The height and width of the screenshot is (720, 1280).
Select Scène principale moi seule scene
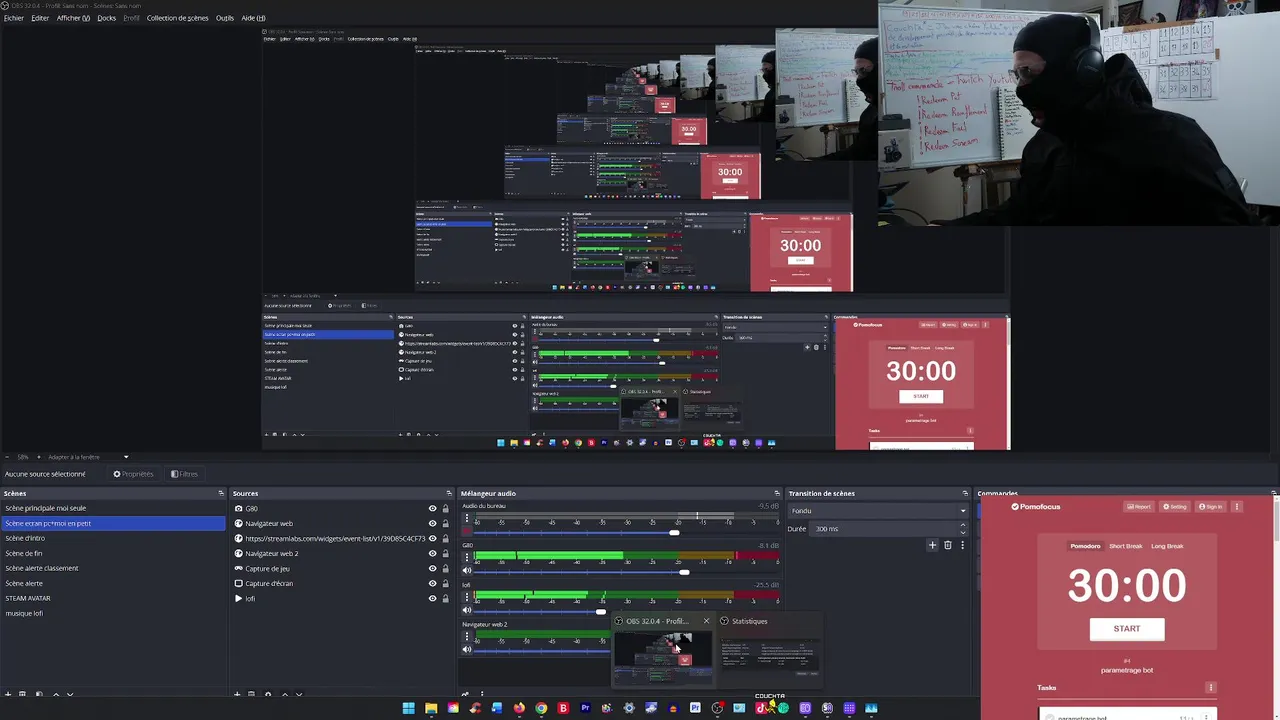[113, 508]
